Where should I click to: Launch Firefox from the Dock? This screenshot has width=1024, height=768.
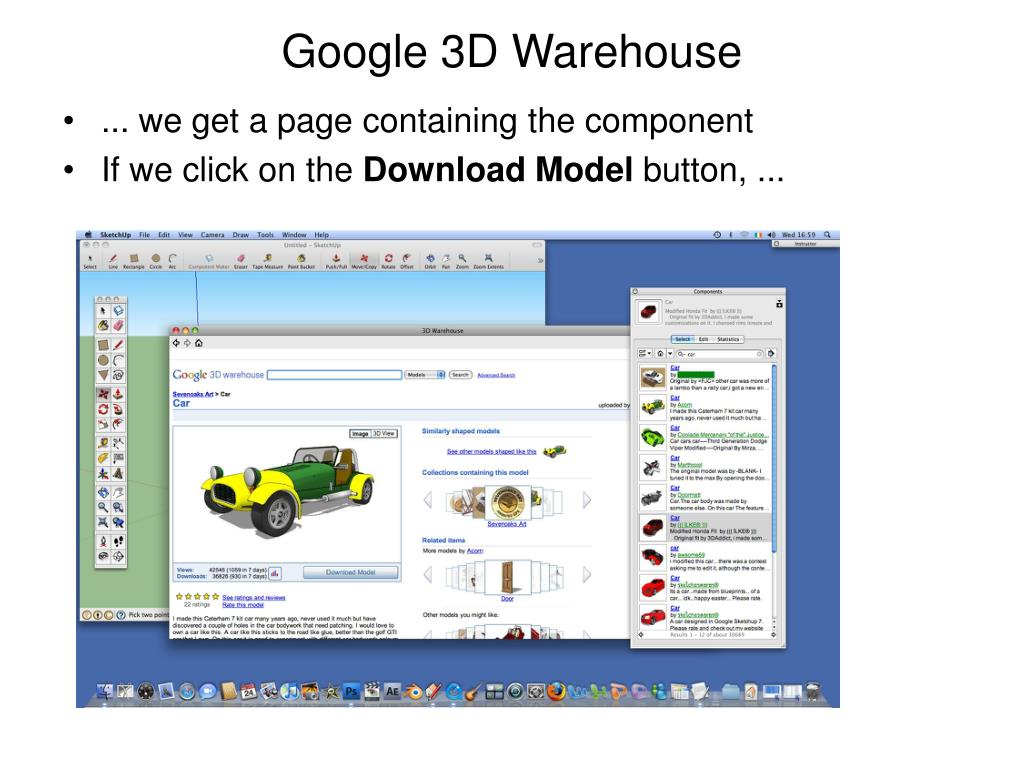click(556, 692)
